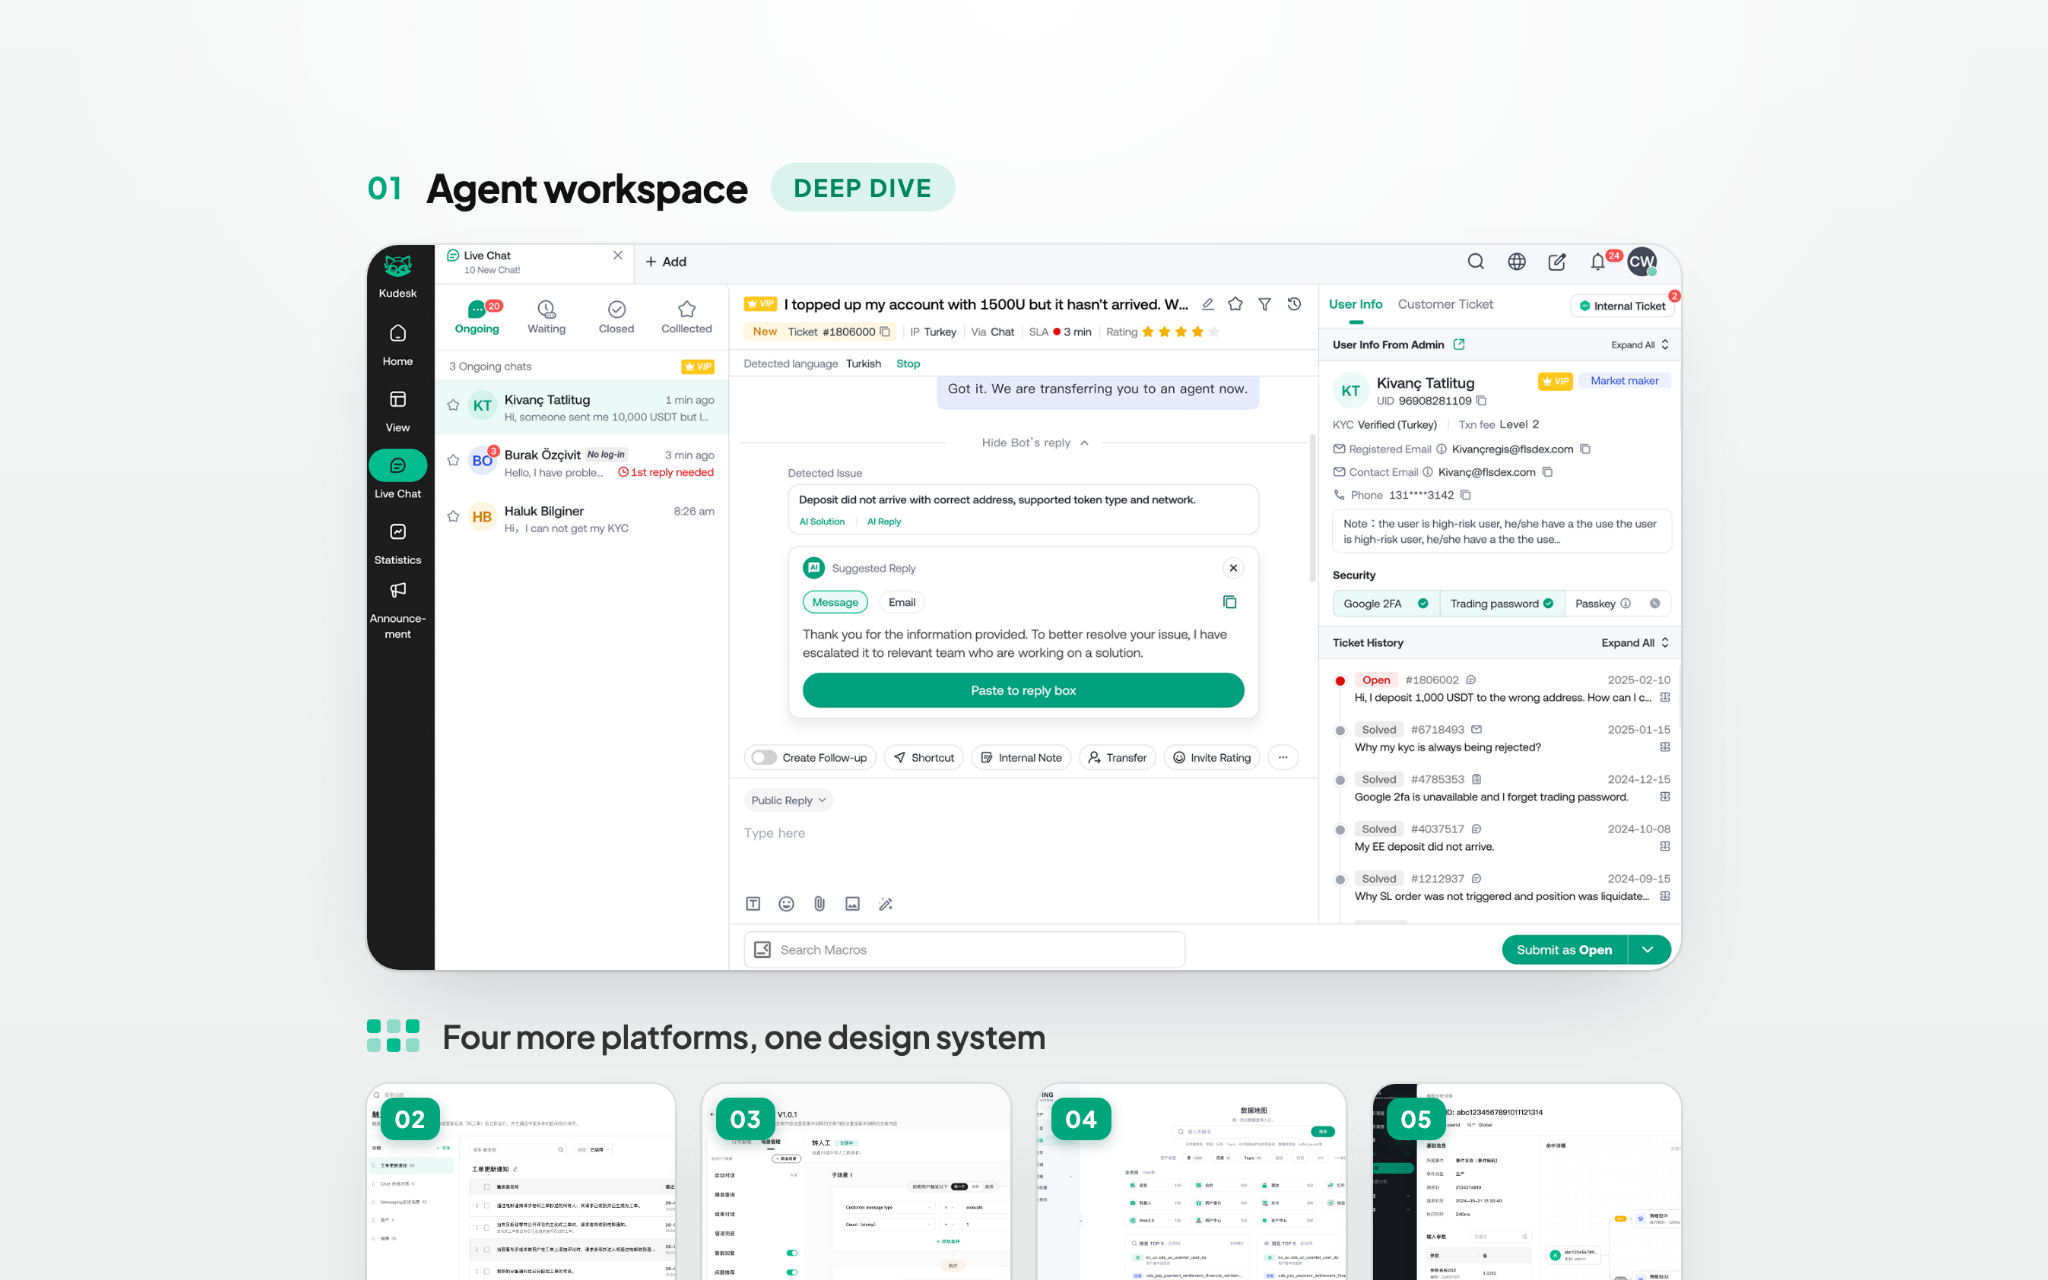Select the Message reply type pill
Screen dimensions: 2048x1280
point(835,602)
